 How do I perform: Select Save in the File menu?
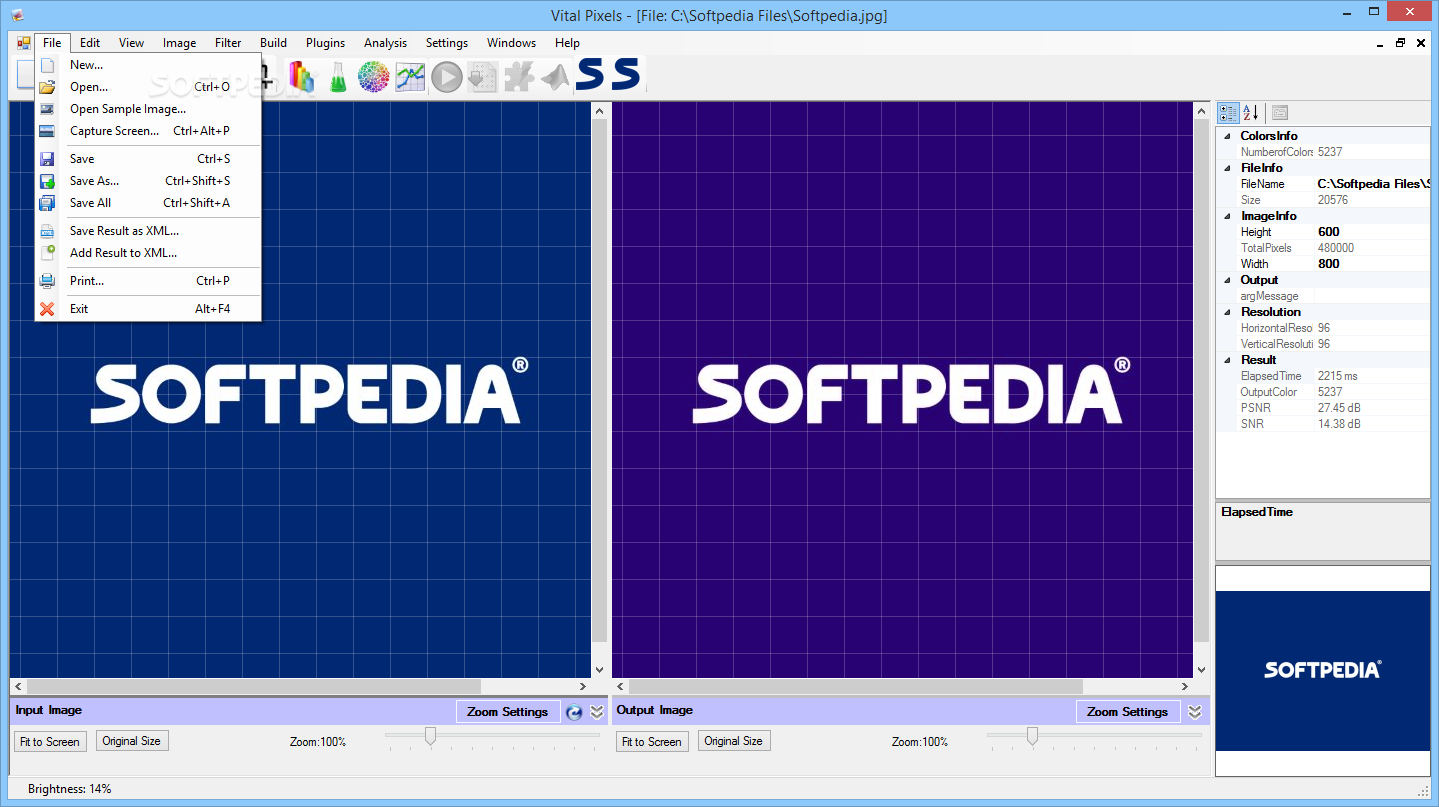coord(148,159)
